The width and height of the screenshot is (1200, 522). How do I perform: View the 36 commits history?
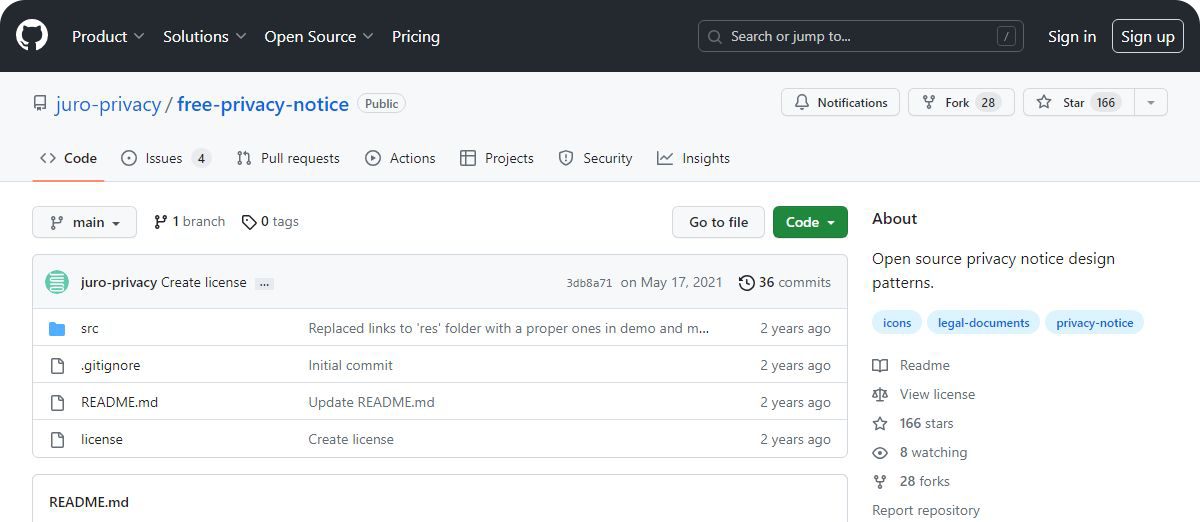tap(785, 282)
